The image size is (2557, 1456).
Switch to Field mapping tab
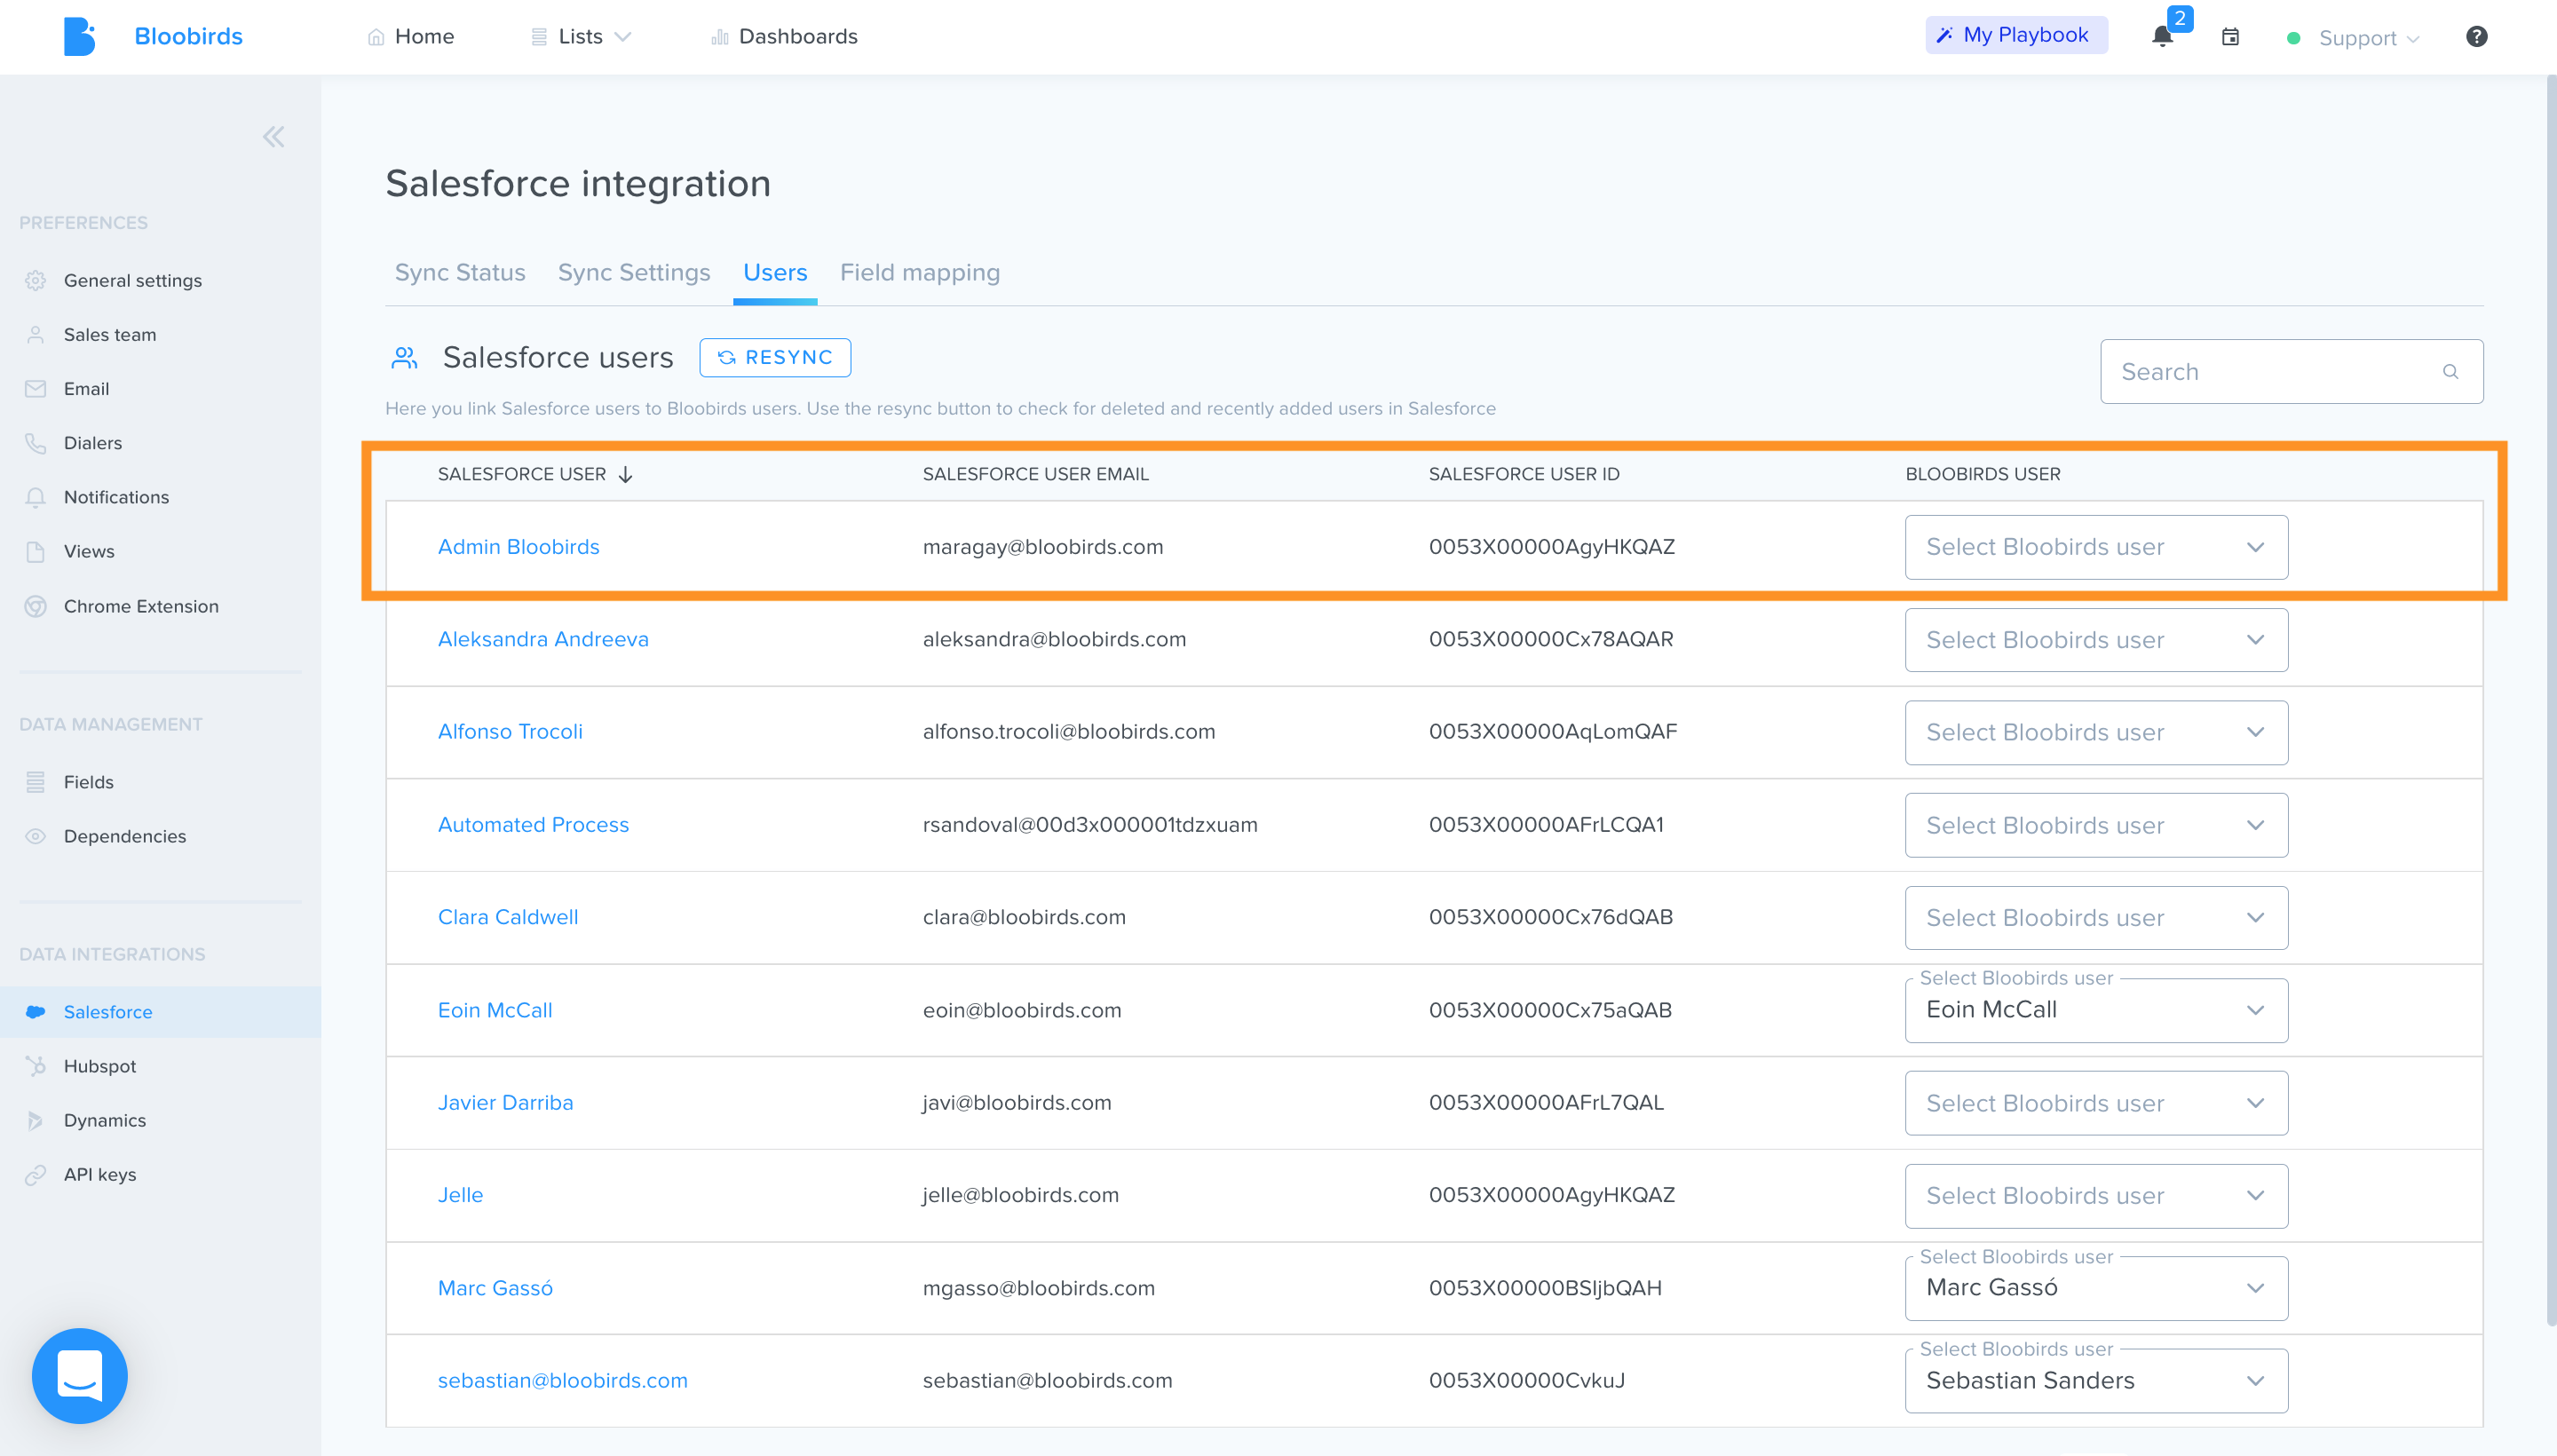pos(920,273)
